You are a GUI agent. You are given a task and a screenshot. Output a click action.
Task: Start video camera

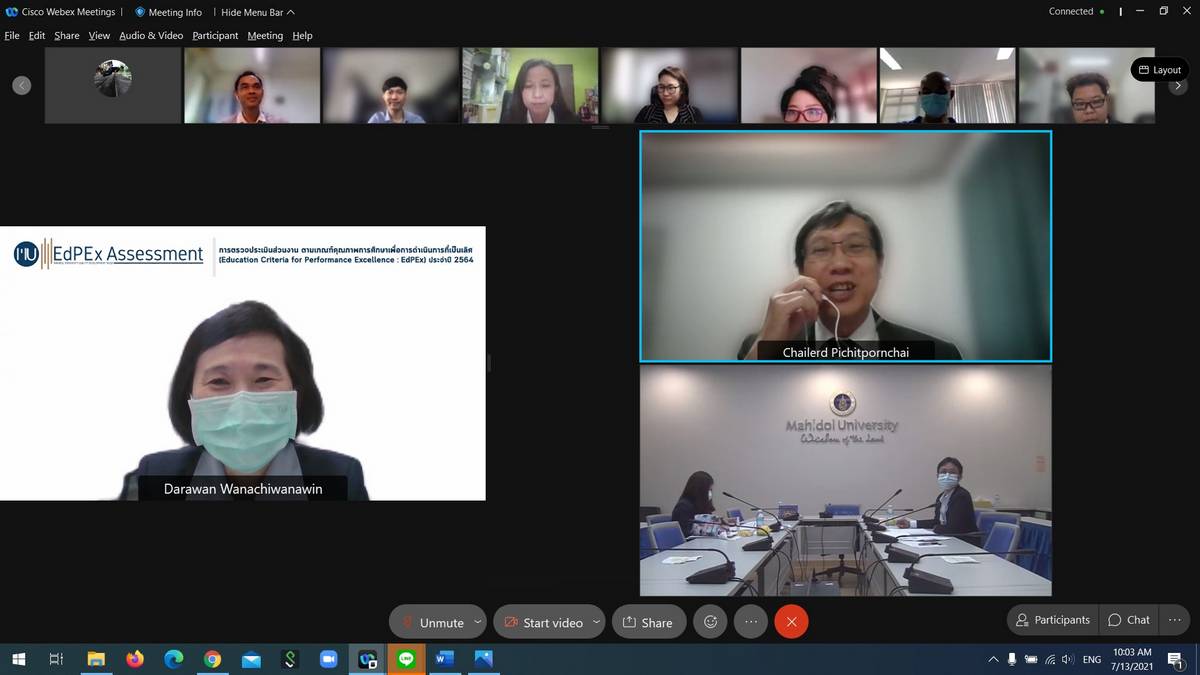pyautogui.click(x=541, y=622)
